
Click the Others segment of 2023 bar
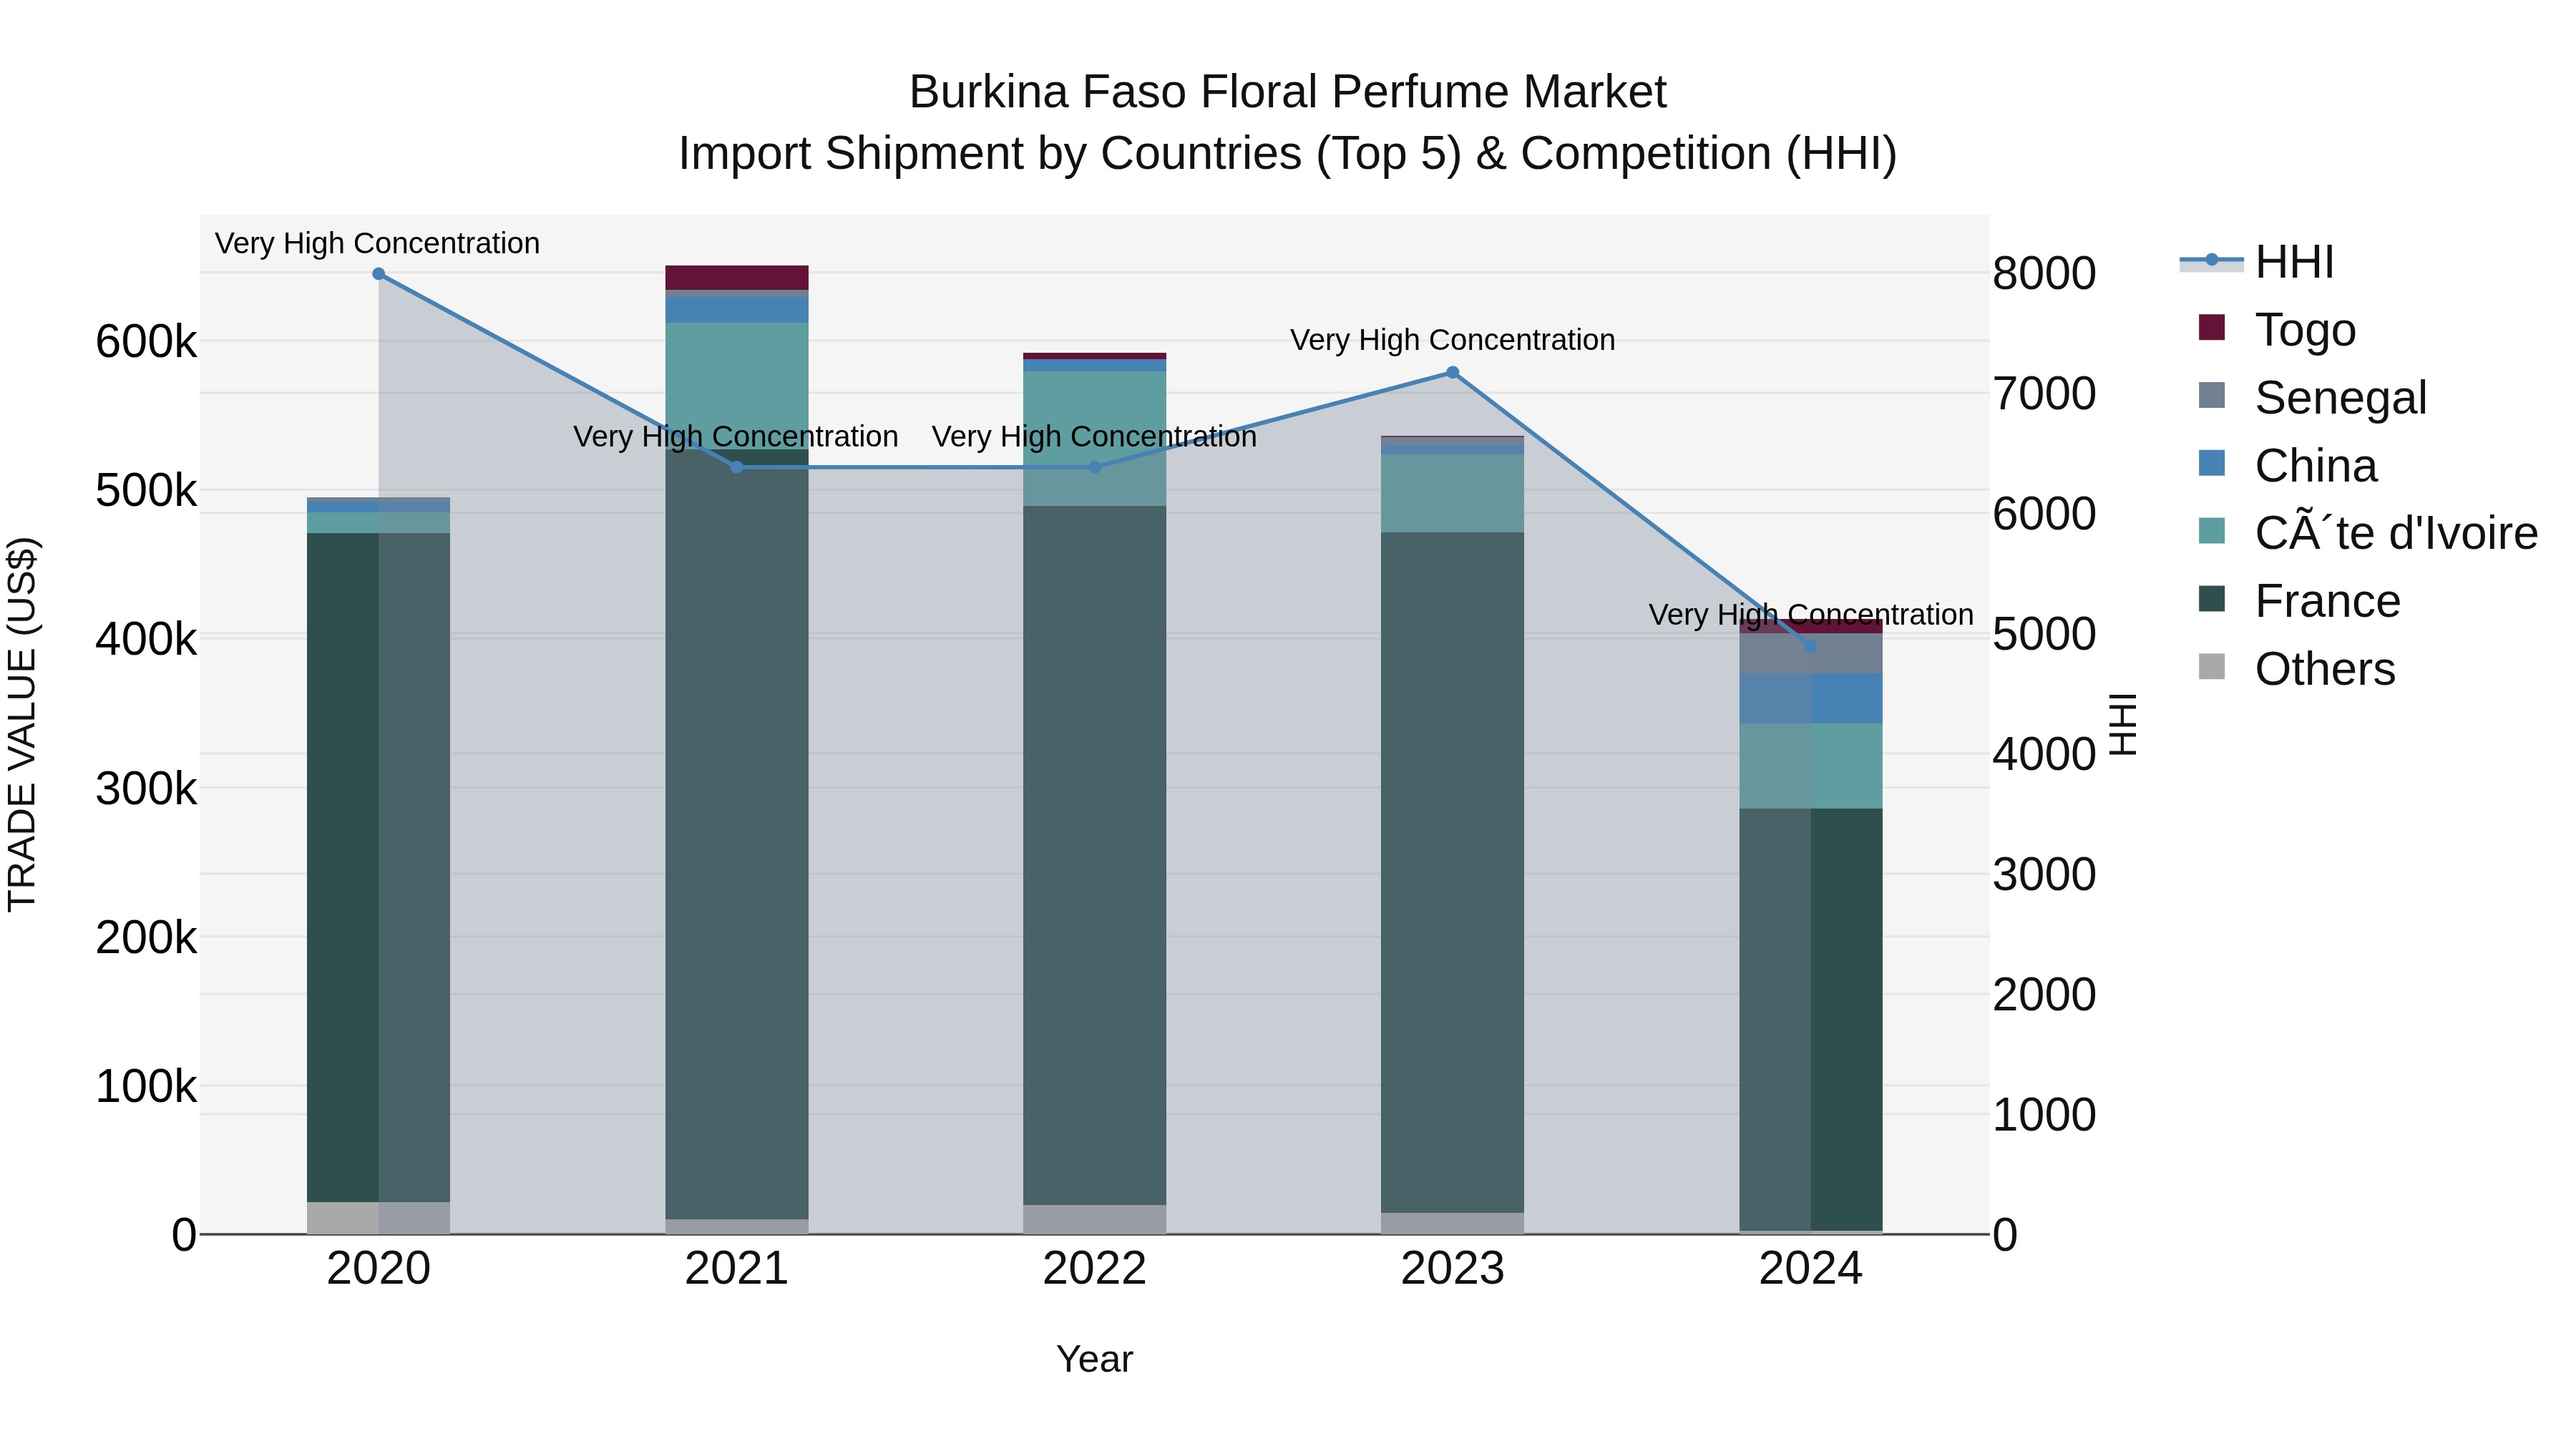click(1453, 1224)
